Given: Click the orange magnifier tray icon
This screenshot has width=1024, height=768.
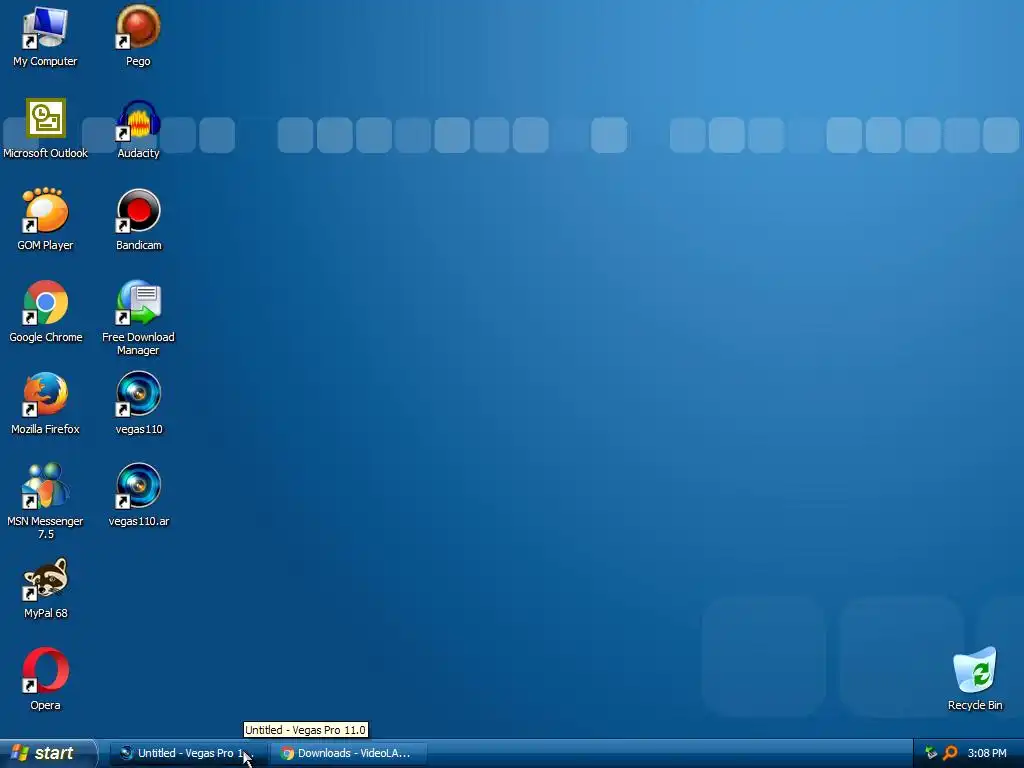Looking at the screenshot, I should point(950,753).
